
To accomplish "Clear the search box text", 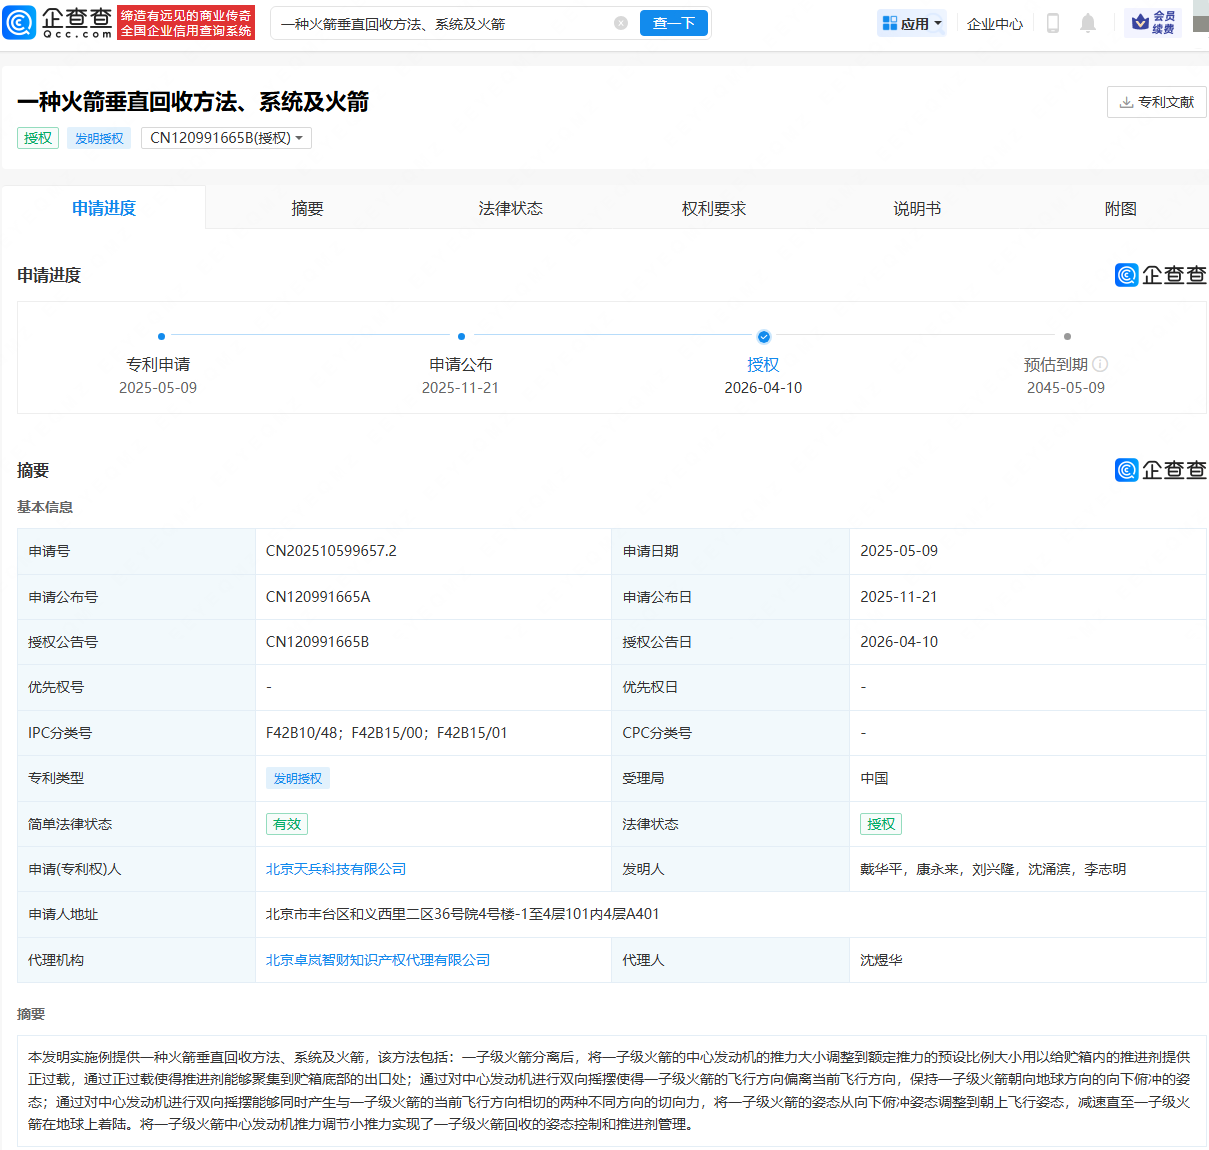I will [x=621, y=23].
